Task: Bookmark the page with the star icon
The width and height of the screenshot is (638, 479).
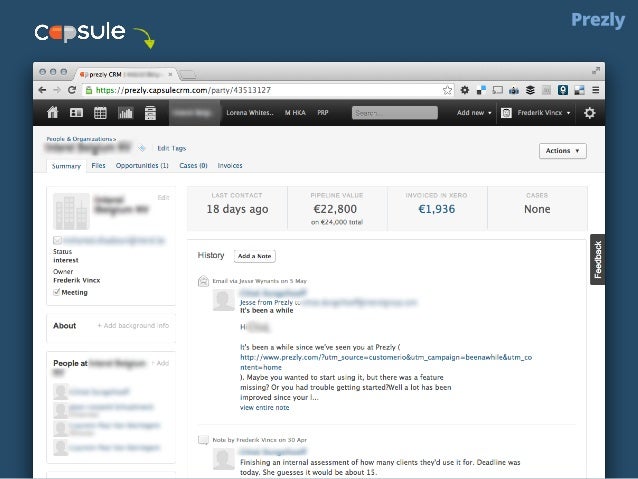Action: [x=447, y=90]
